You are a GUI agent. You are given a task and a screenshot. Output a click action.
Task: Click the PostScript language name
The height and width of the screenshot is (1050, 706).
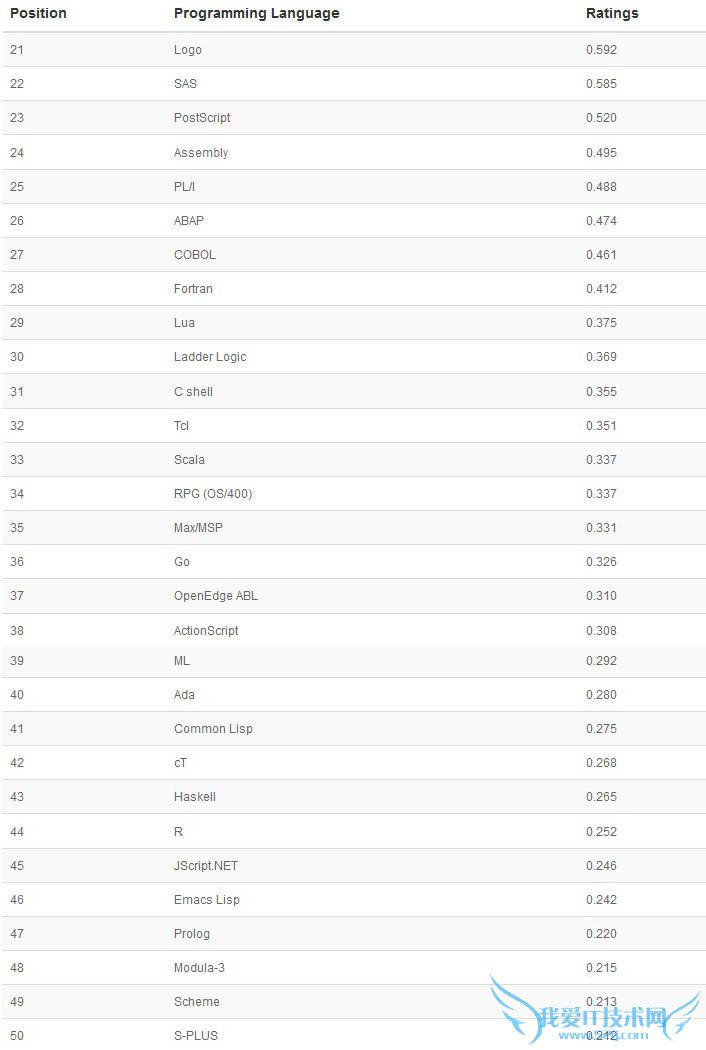coord(202,118)
